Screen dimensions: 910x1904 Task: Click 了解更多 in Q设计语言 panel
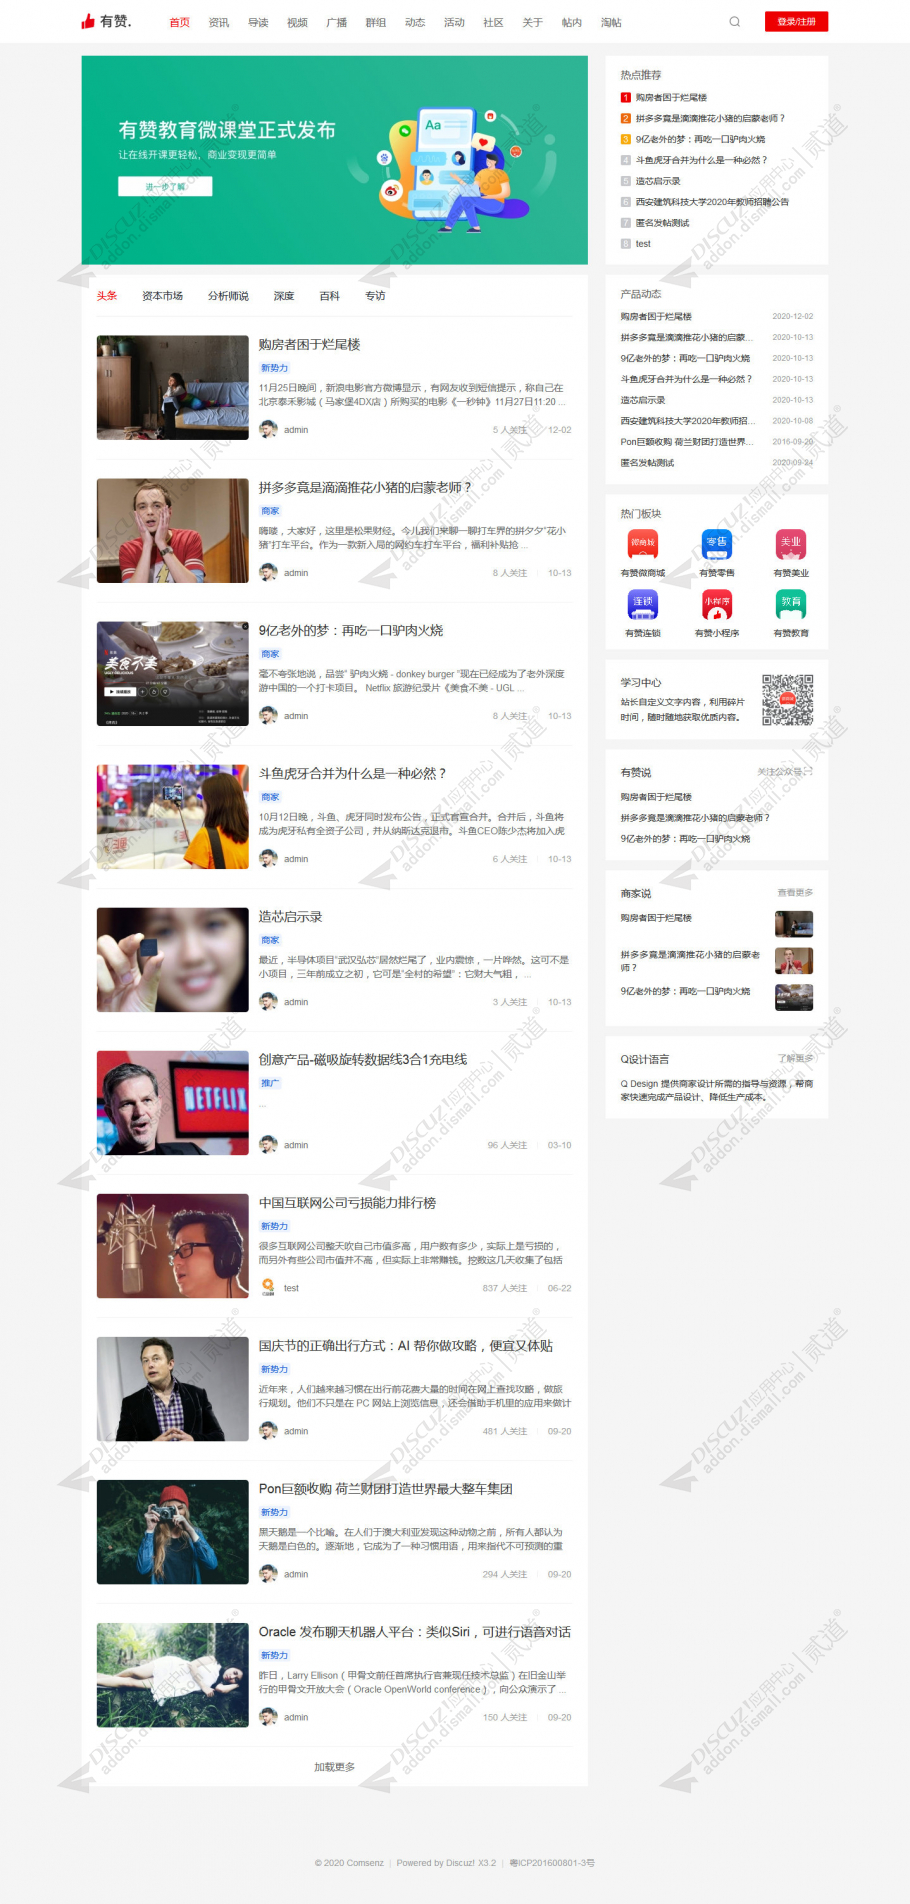point(795,1058)
